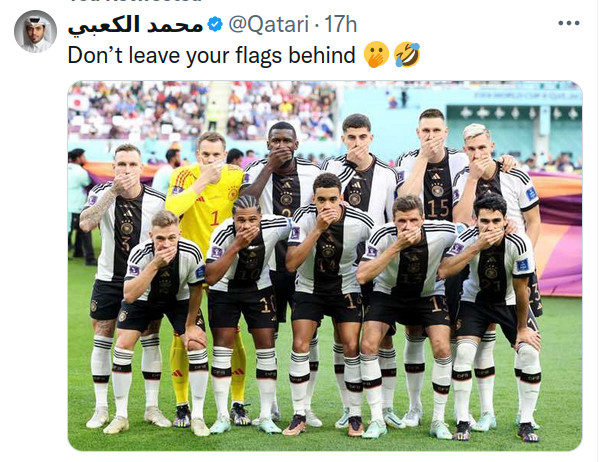Click the "Don't leave your flags behind" text

tap(212, 55)
